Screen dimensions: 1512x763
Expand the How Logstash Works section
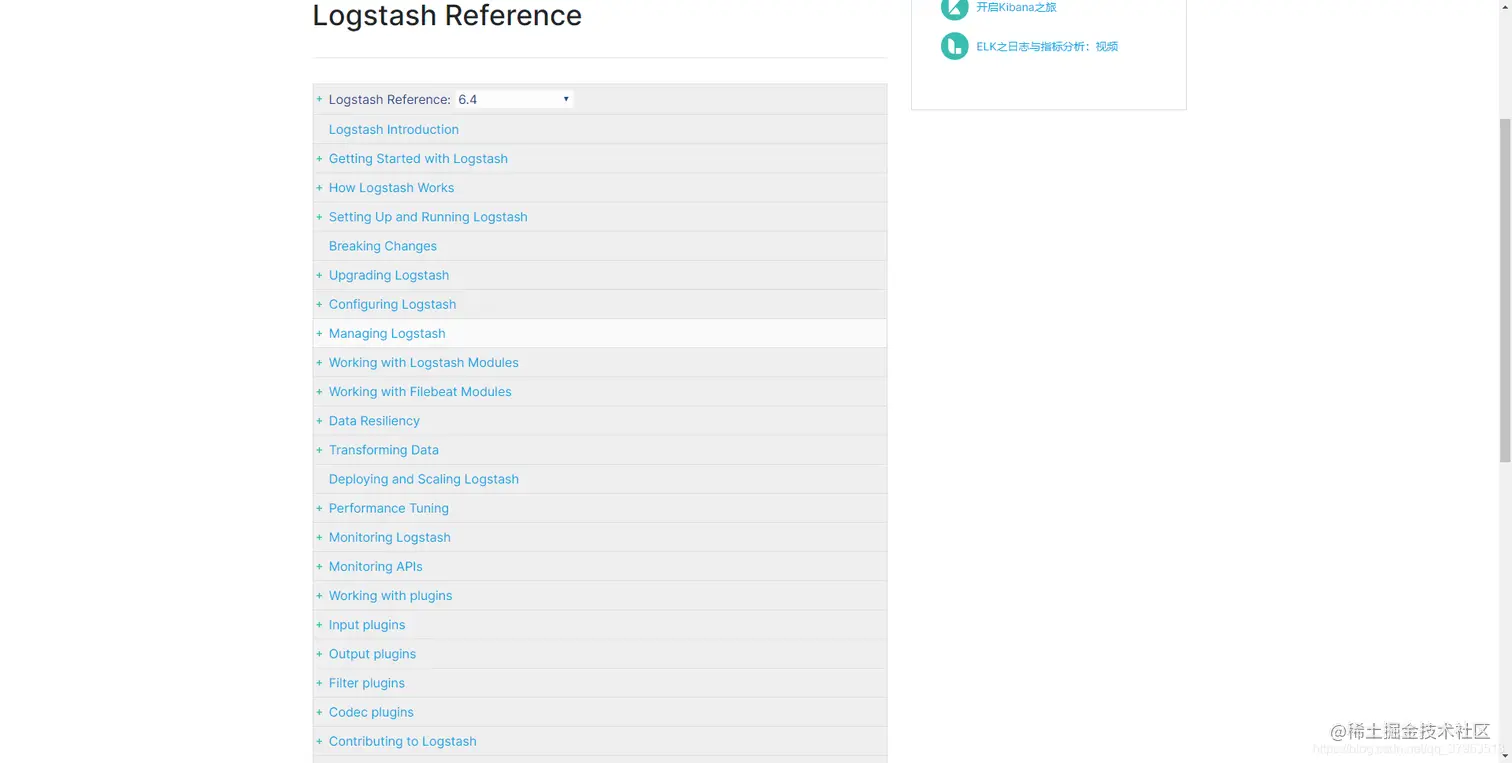(319, 187)
